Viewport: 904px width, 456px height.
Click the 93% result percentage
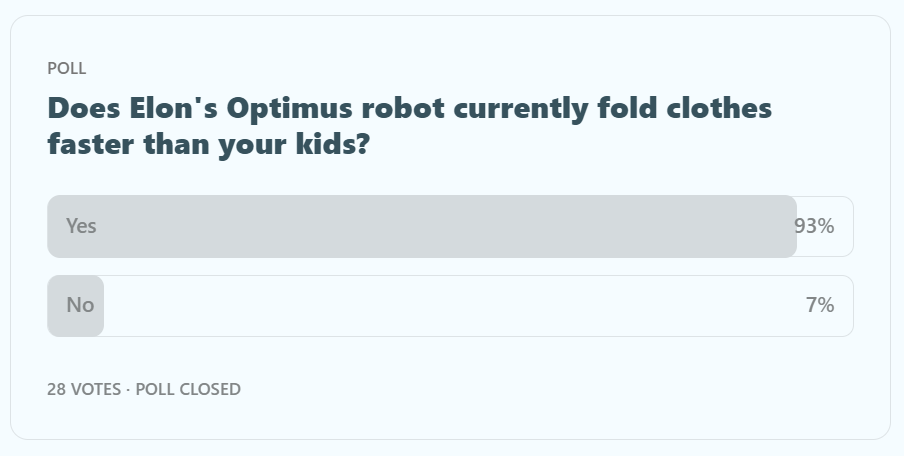(x=814, y=226)
